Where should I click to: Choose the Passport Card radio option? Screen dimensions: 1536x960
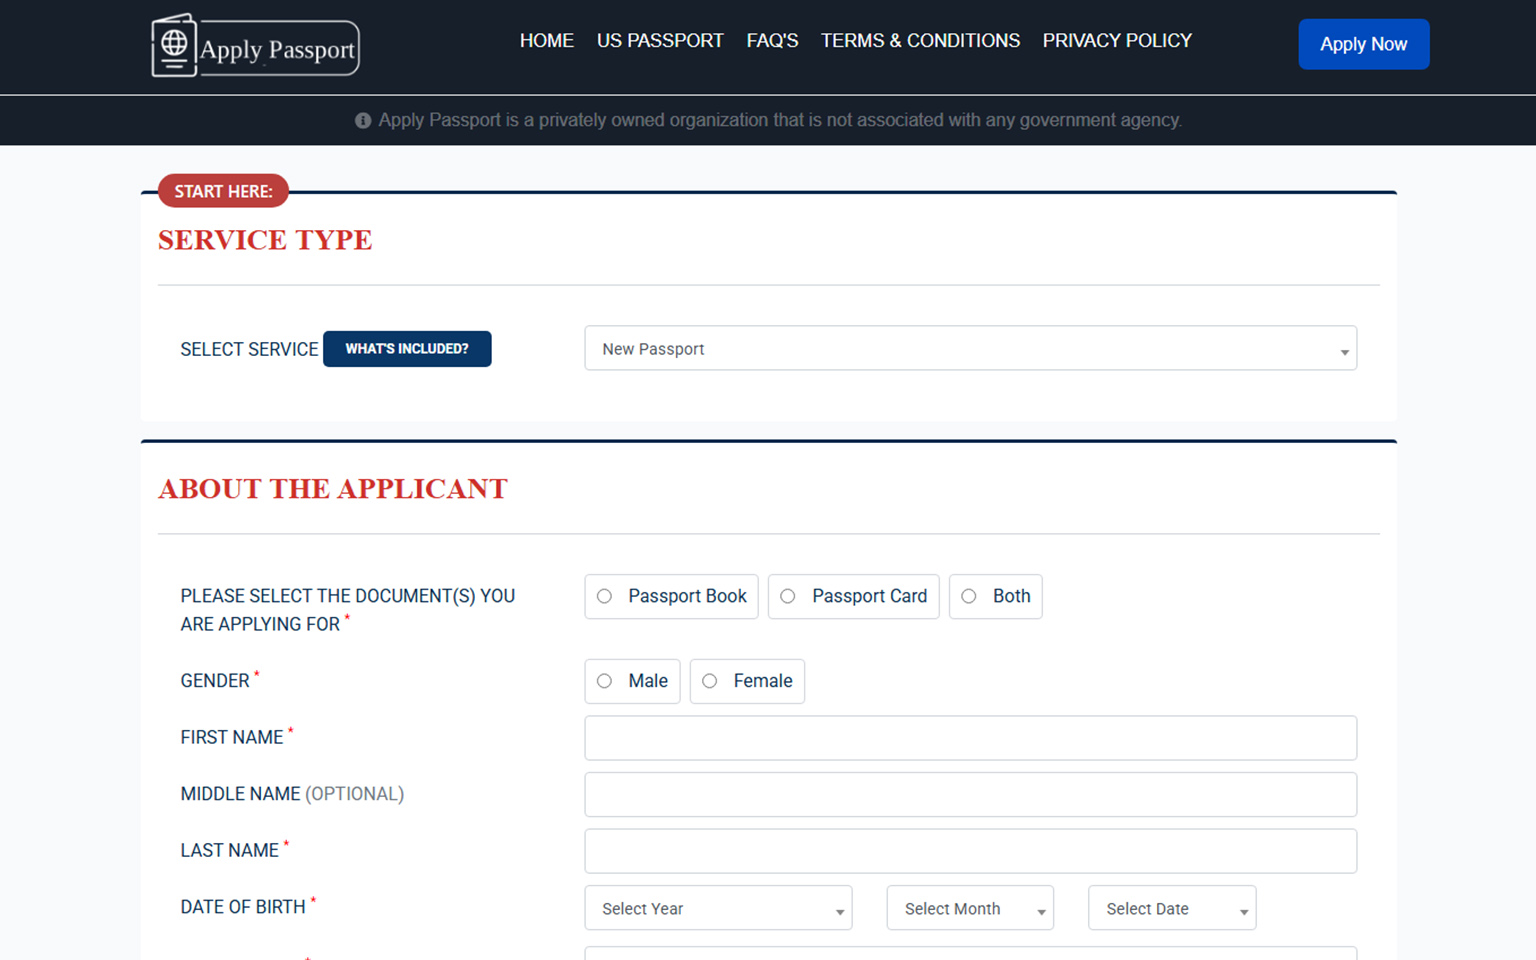click(x=788, y=596)
